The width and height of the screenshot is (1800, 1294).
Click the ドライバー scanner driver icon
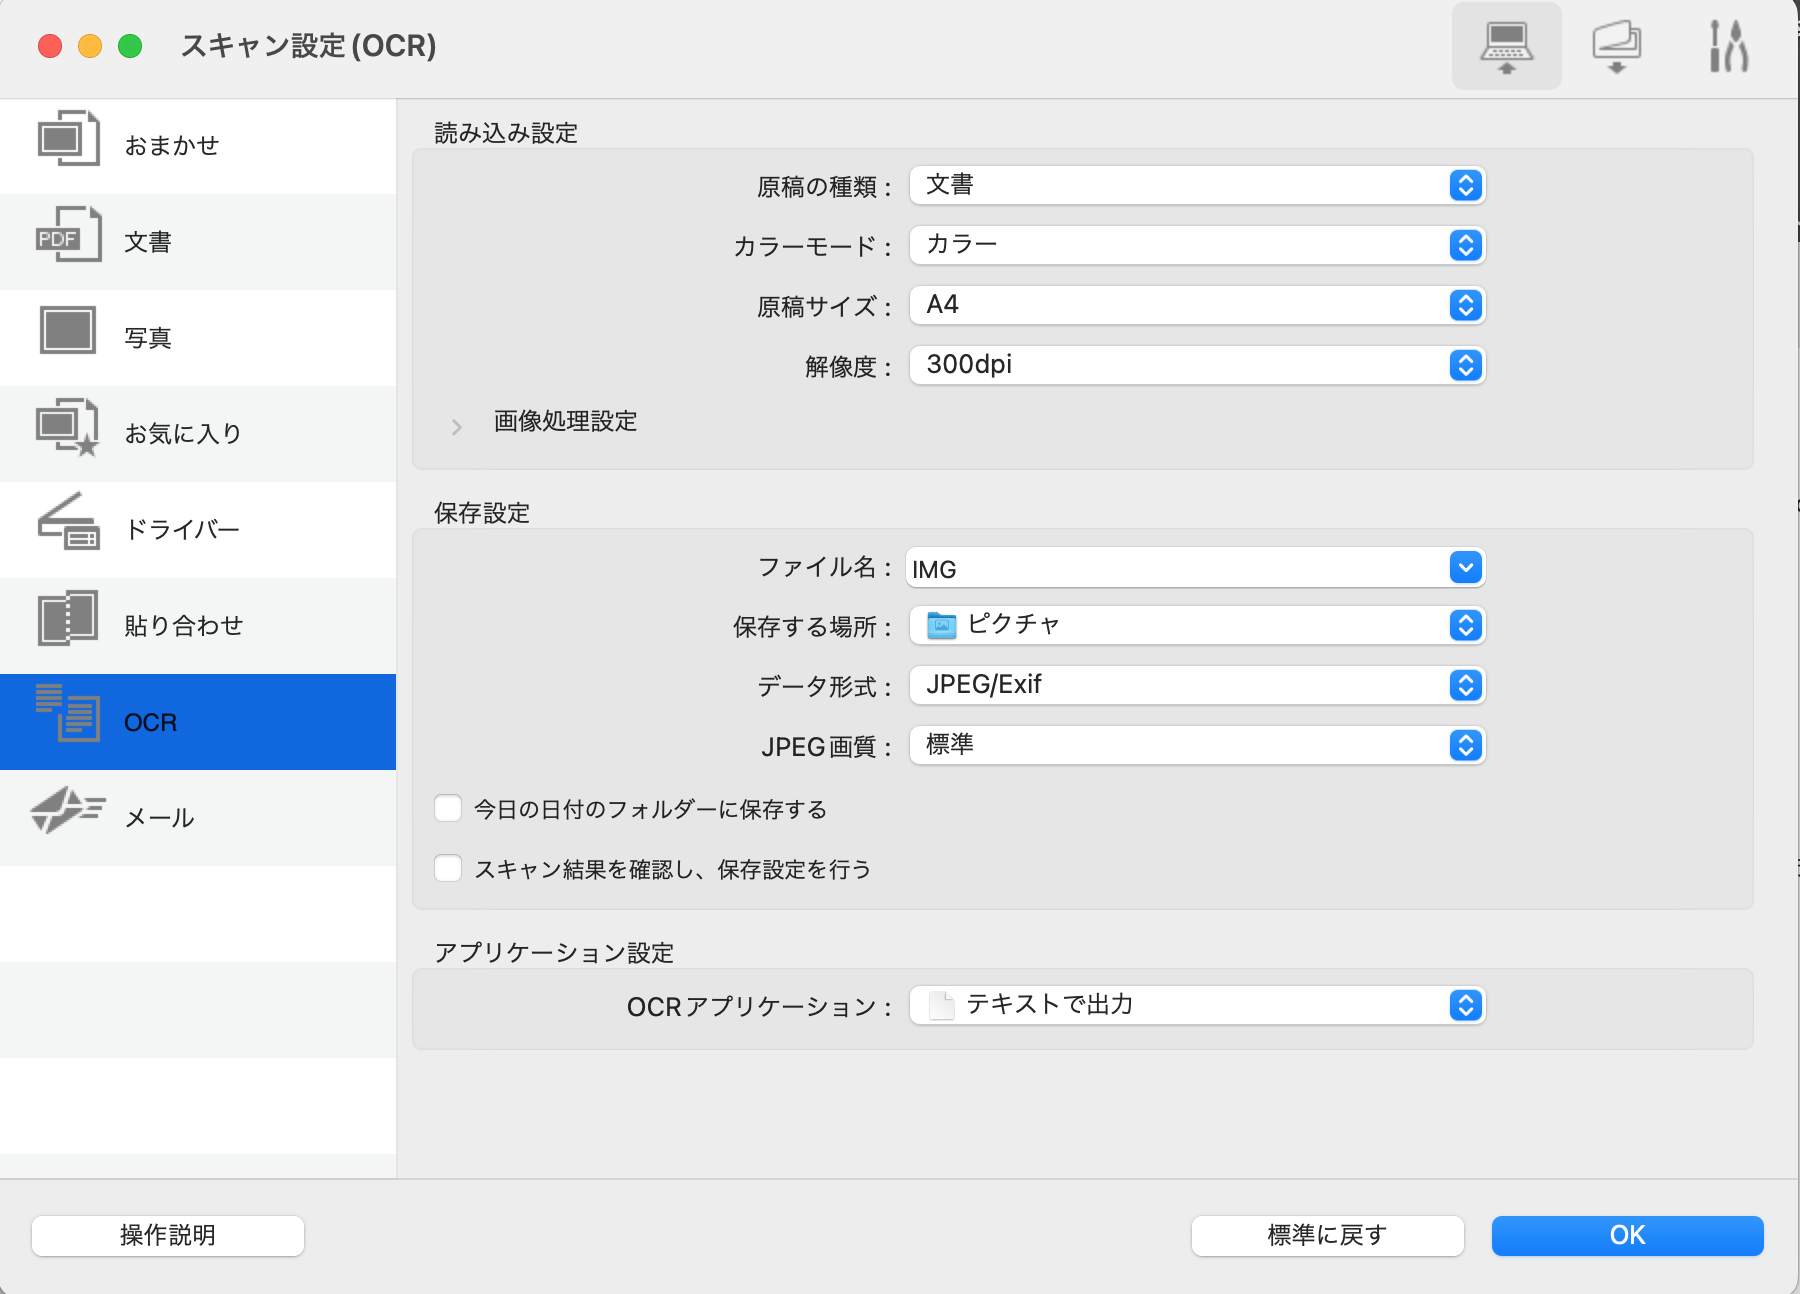(x=68, y=521)
